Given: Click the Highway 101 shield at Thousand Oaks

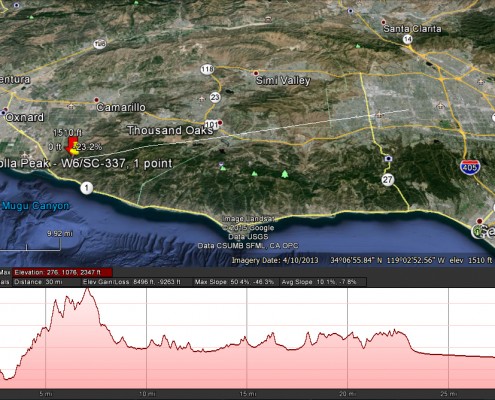Looking at the screenshot, I should (x=211, y=125).
